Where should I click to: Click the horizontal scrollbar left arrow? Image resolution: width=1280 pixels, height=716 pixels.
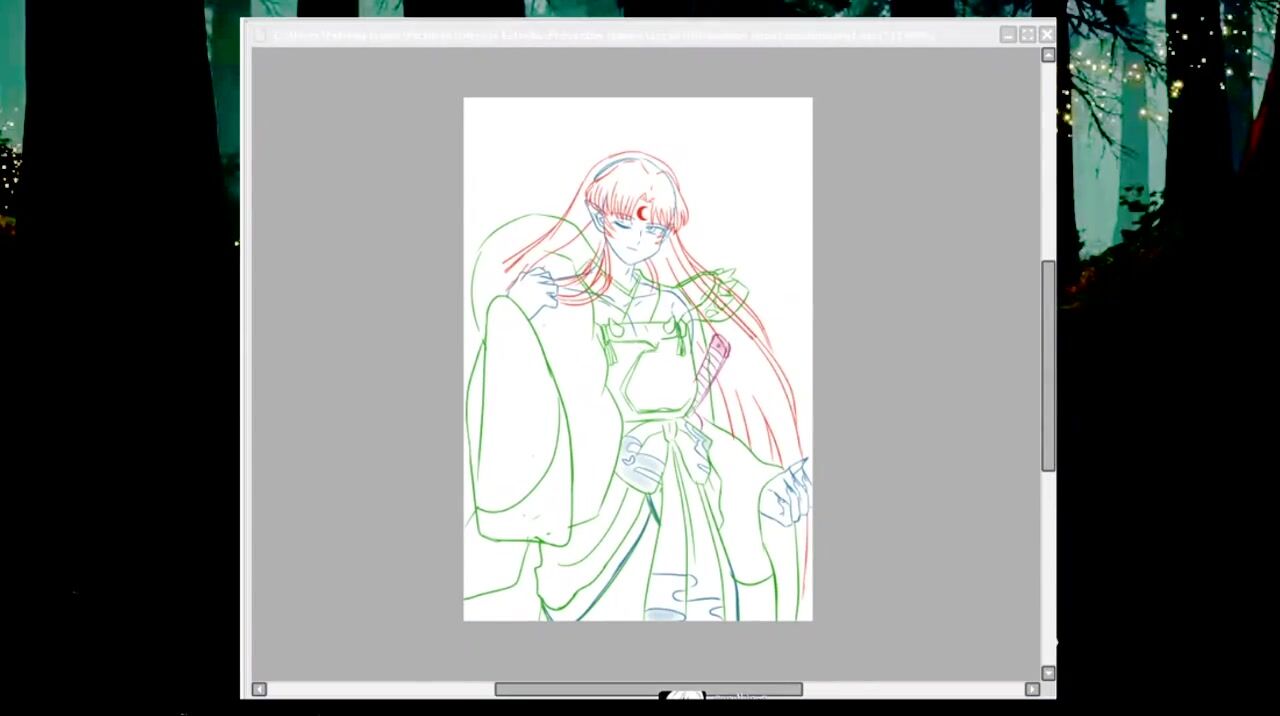[x=260, y=689]
